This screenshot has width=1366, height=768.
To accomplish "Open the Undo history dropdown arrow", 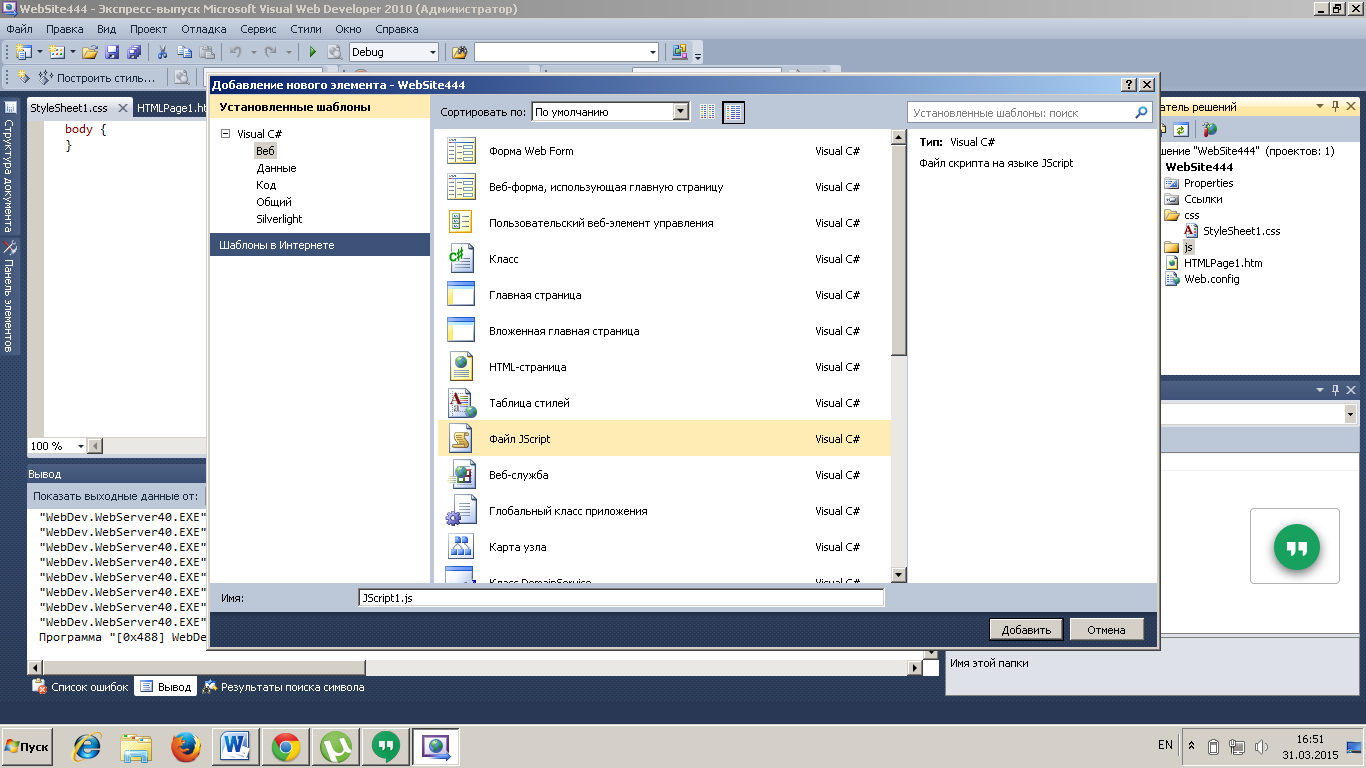I will [x=252, y=52].
